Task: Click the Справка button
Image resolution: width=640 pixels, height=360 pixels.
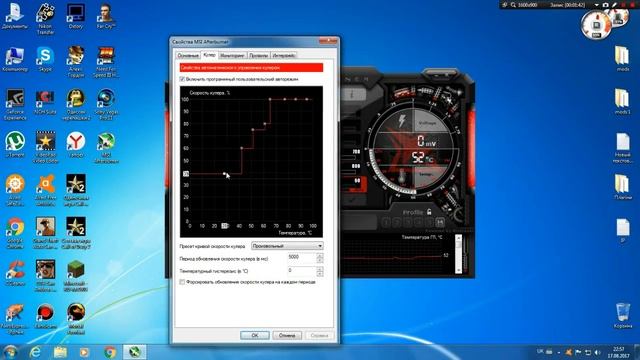Action: point(319,335)
